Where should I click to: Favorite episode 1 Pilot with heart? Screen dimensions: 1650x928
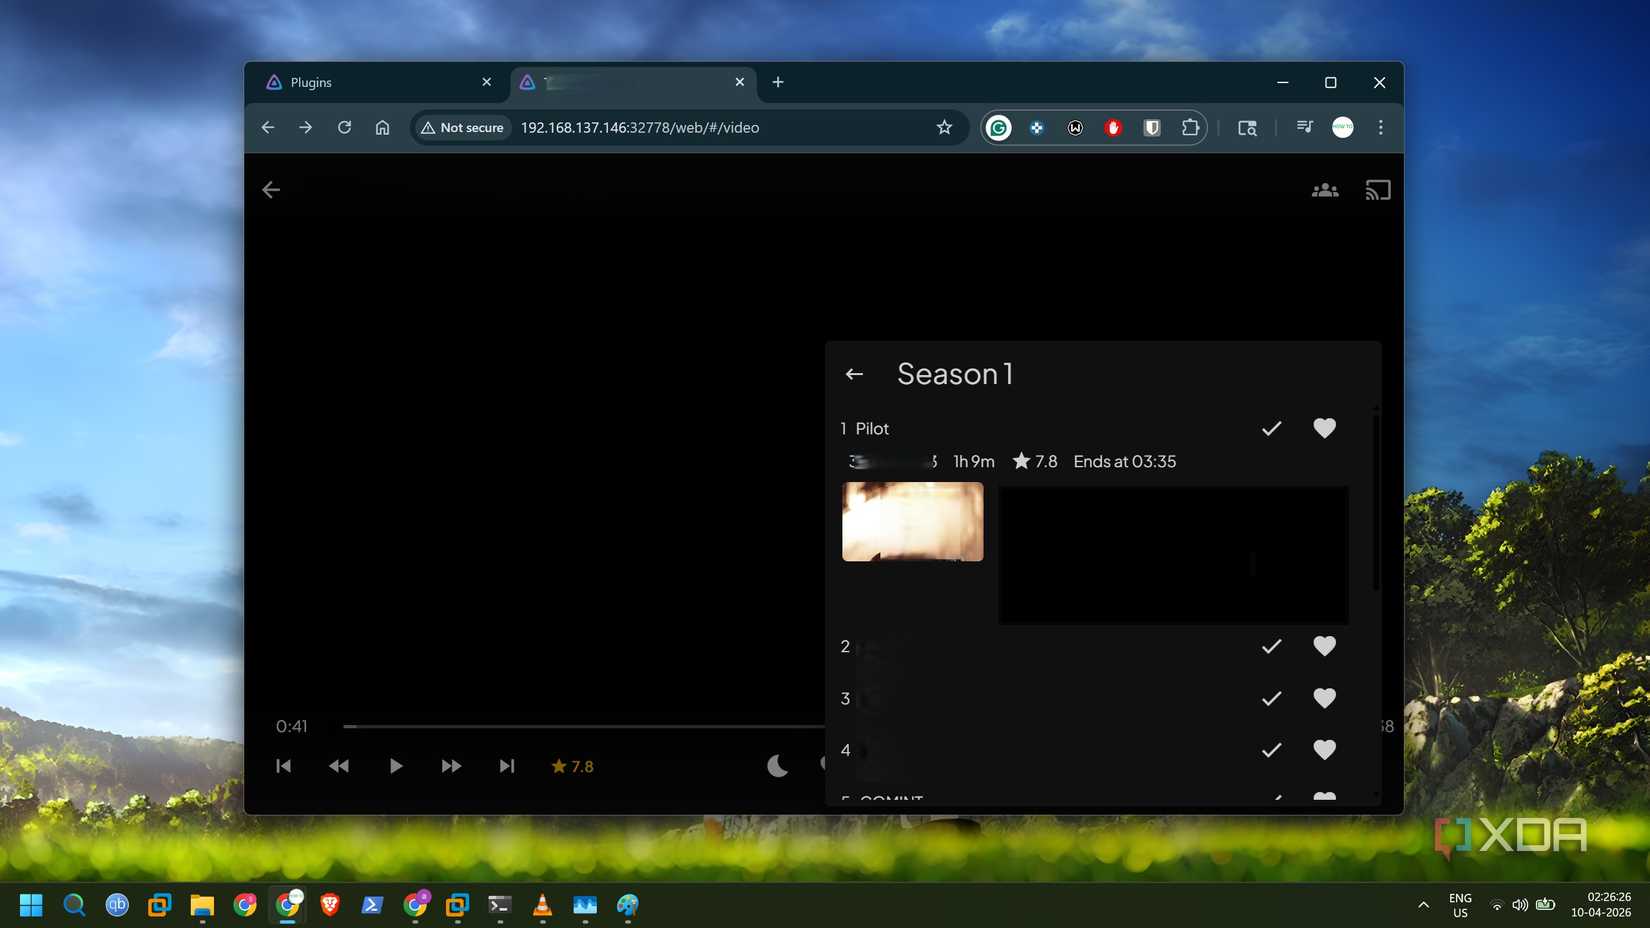click(x=1324, y=428)
